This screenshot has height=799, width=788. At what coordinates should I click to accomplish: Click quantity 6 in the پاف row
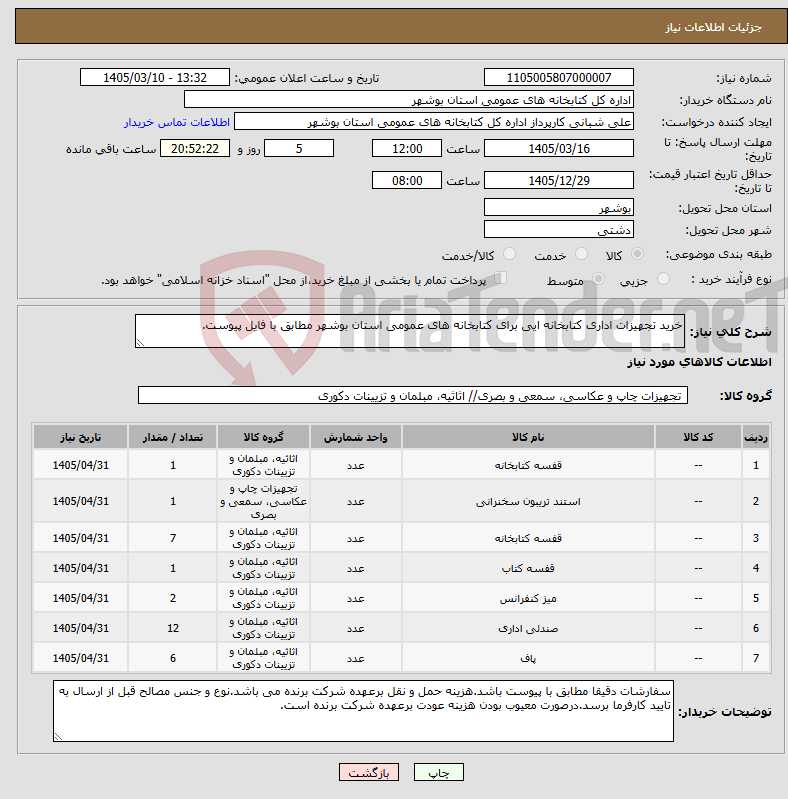pyautogui.click(x=173, y=658)
